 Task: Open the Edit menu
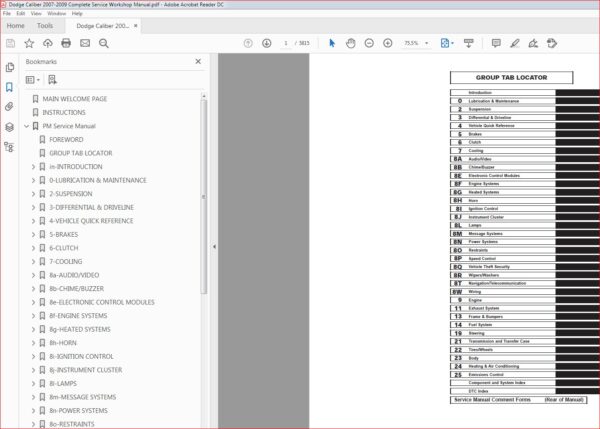click(x=21, y=13)
